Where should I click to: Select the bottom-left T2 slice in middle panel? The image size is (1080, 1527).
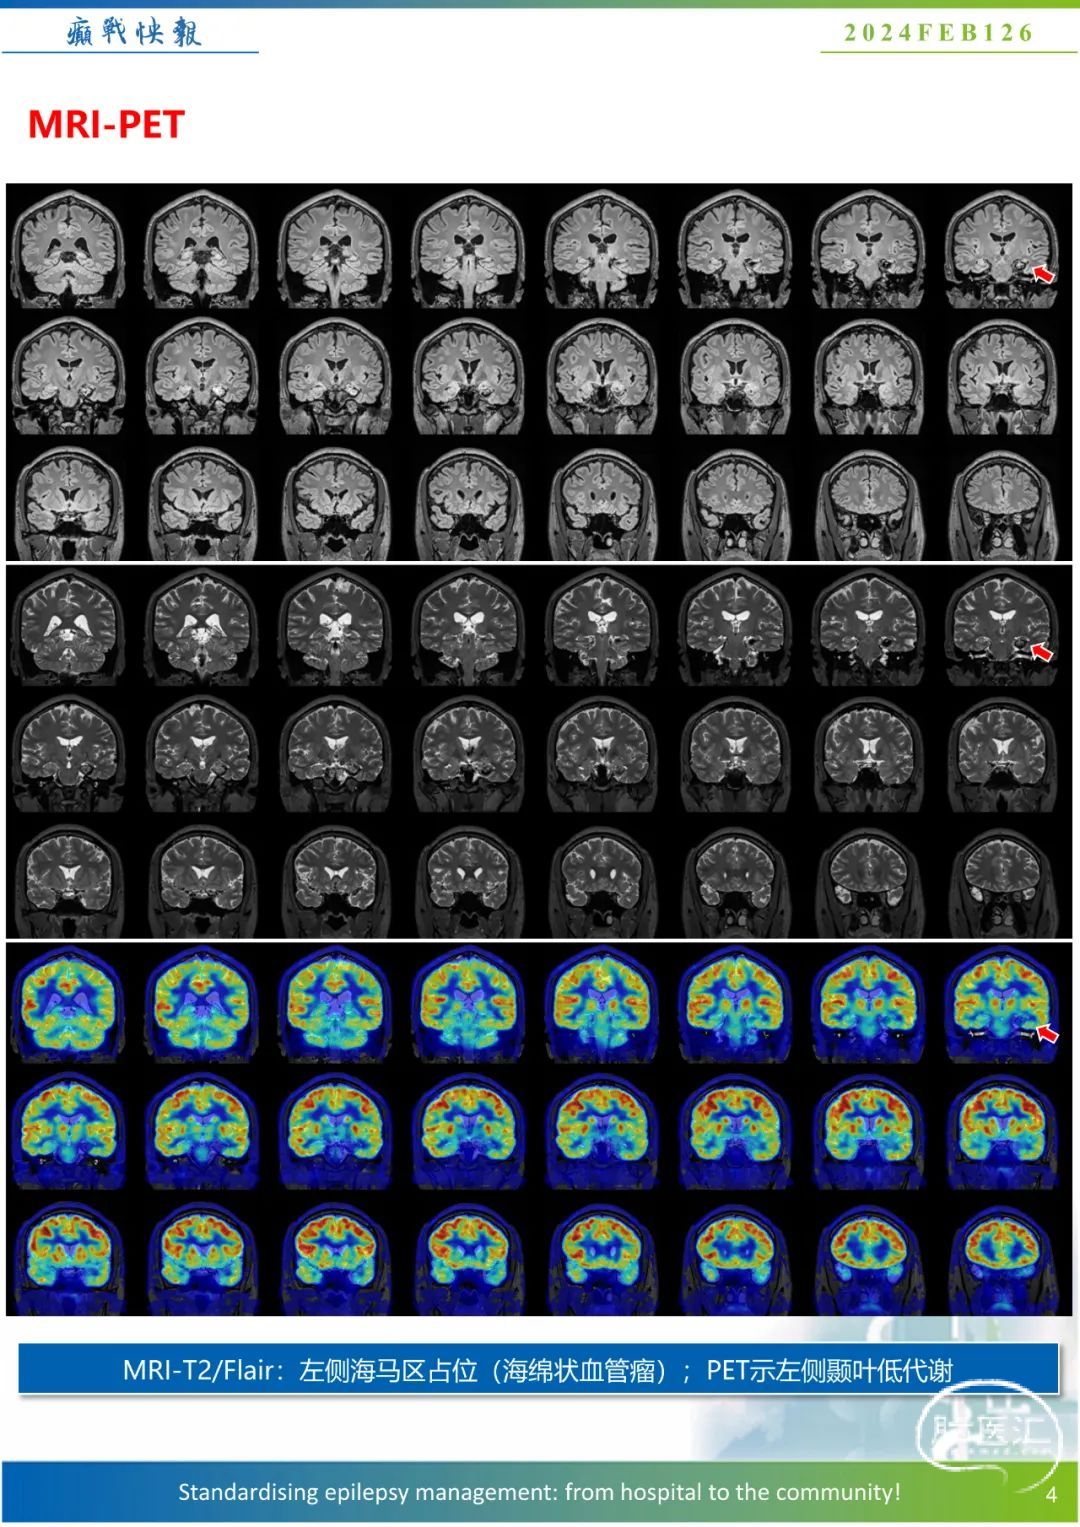coord(68,880)
